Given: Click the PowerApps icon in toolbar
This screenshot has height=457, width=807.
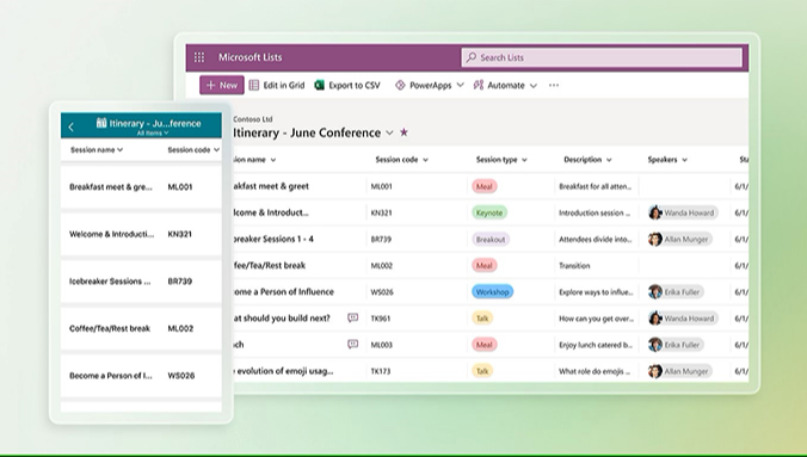Looking at the screenshot, I should point(400,86).
